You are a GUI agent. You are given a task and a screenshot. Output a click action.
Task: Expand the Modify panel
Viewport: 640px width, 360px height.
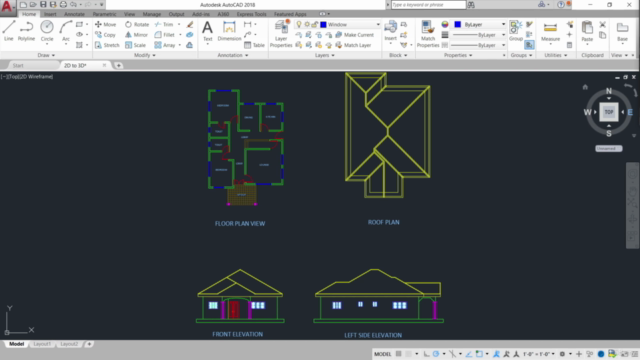tap(145, 55)
